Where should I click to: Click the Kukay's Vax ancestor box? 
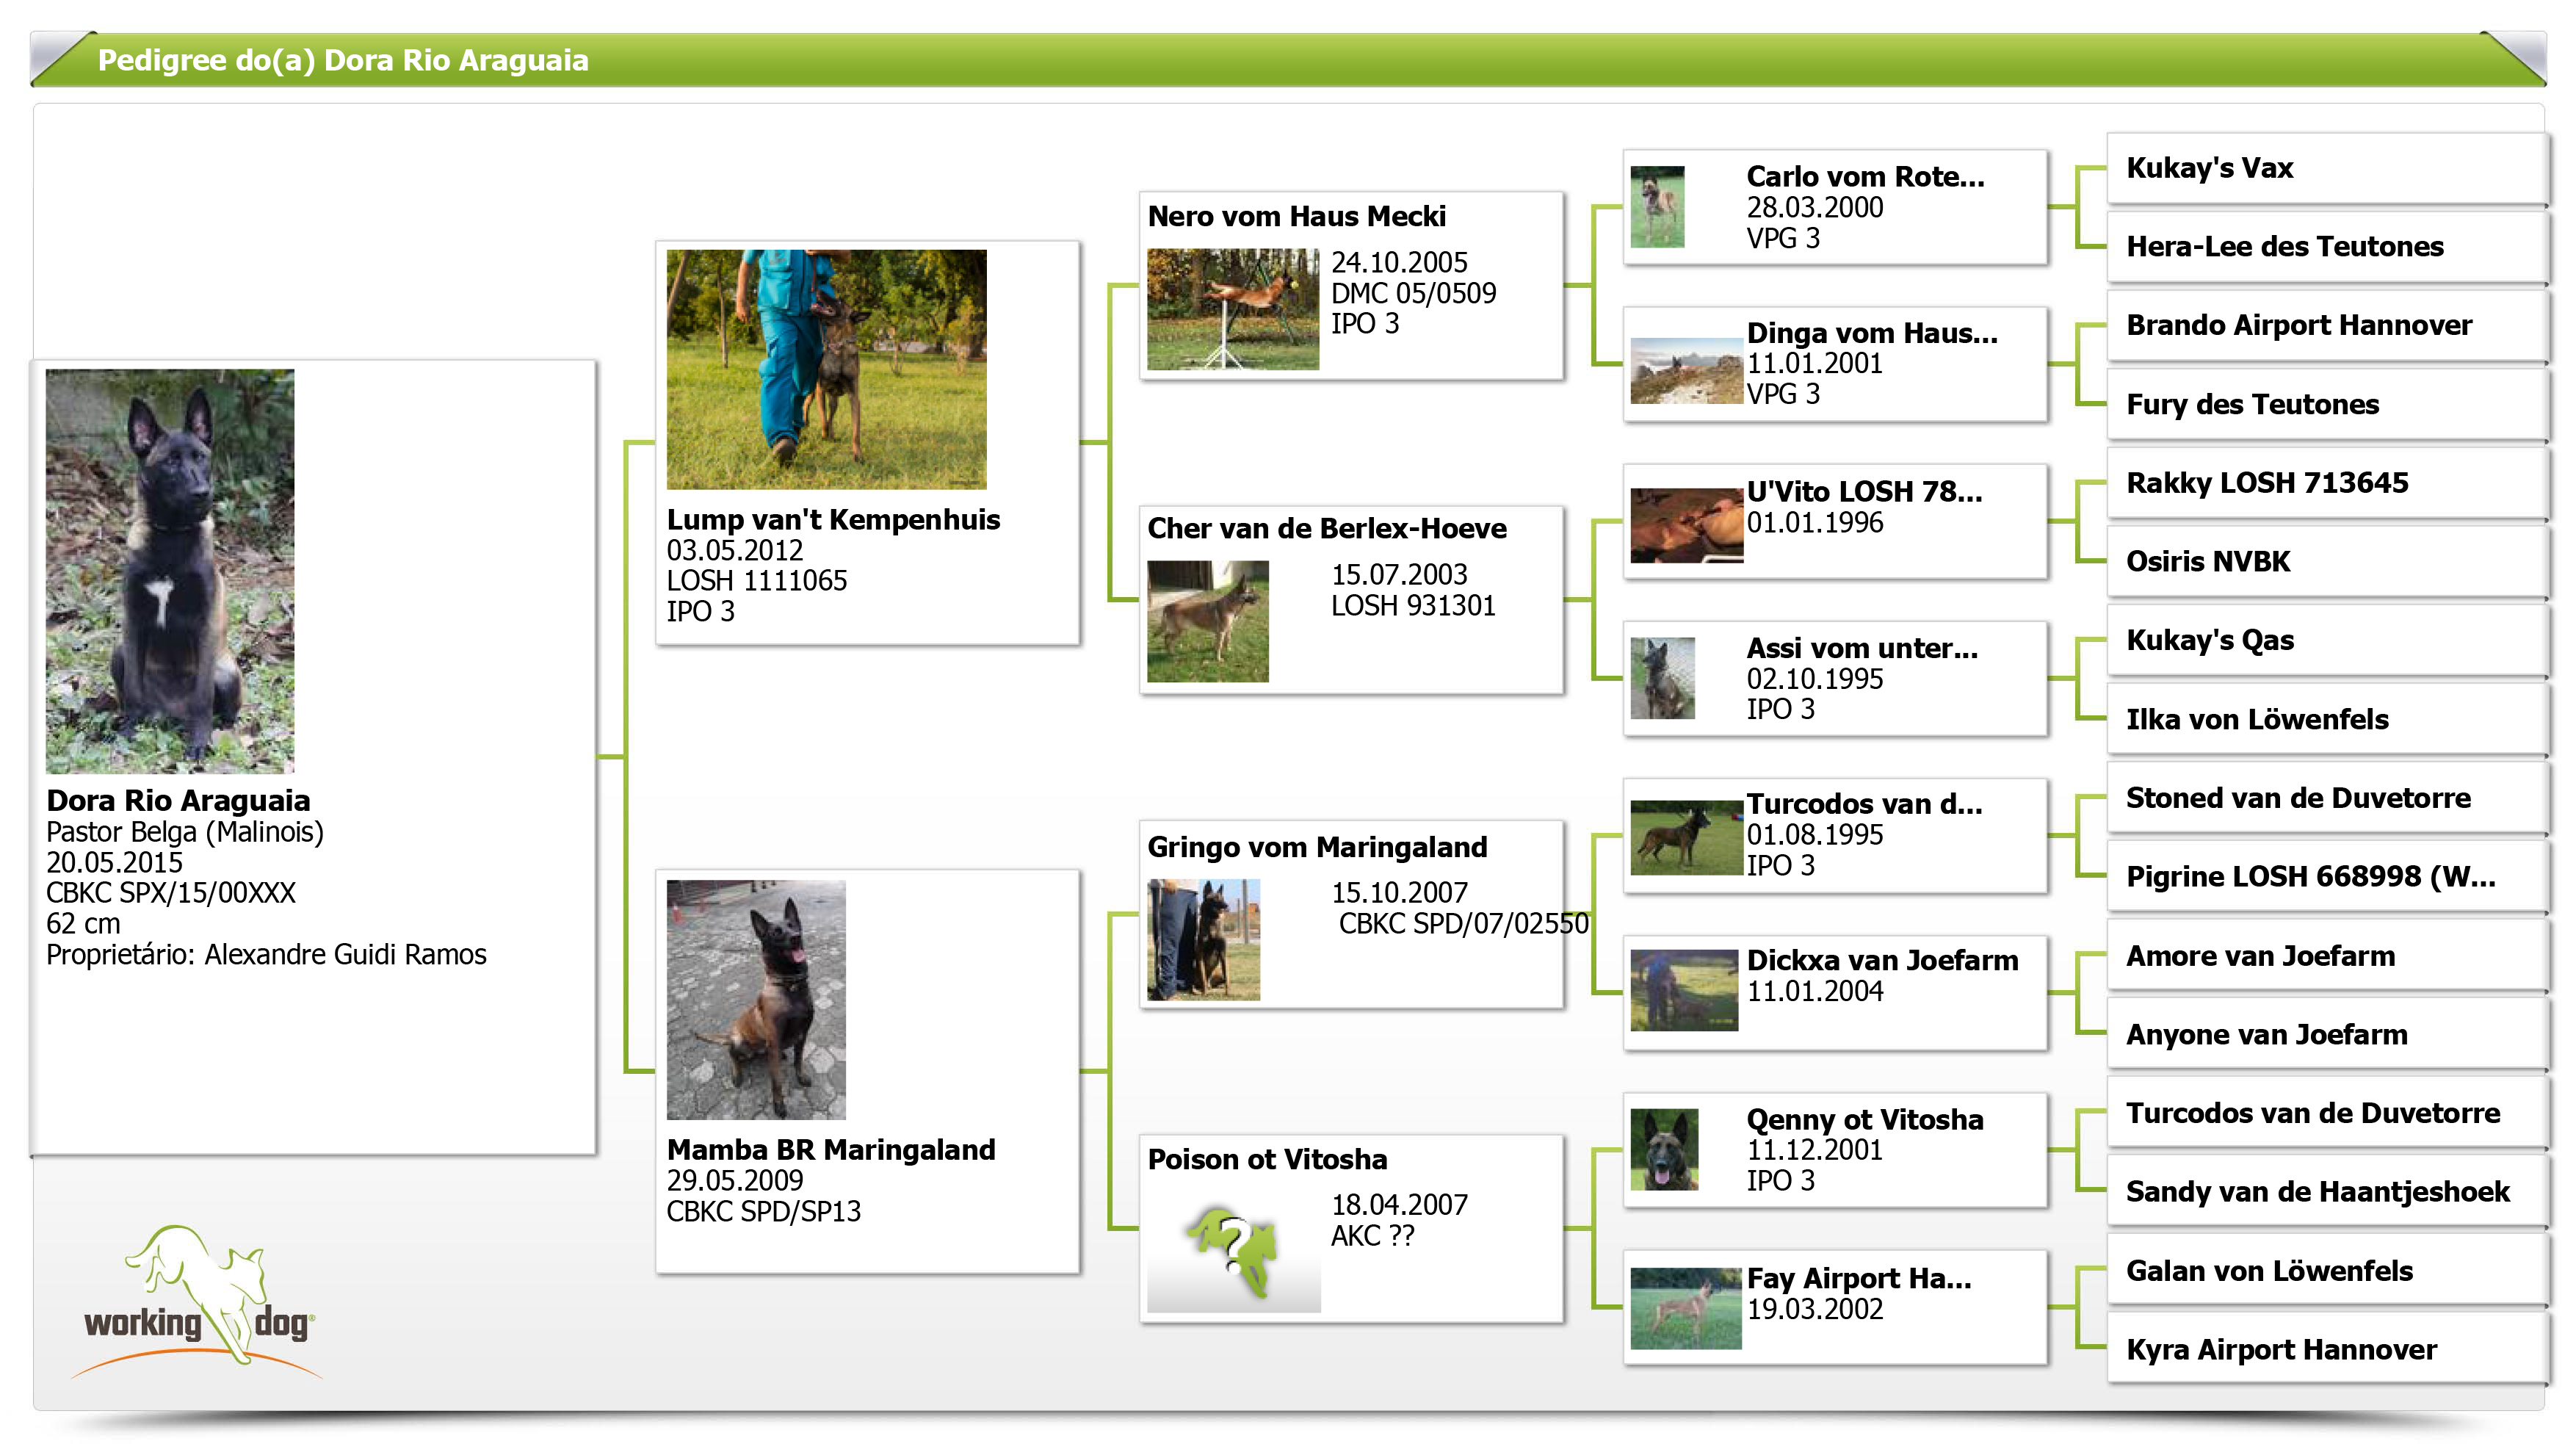(2326, 168)
